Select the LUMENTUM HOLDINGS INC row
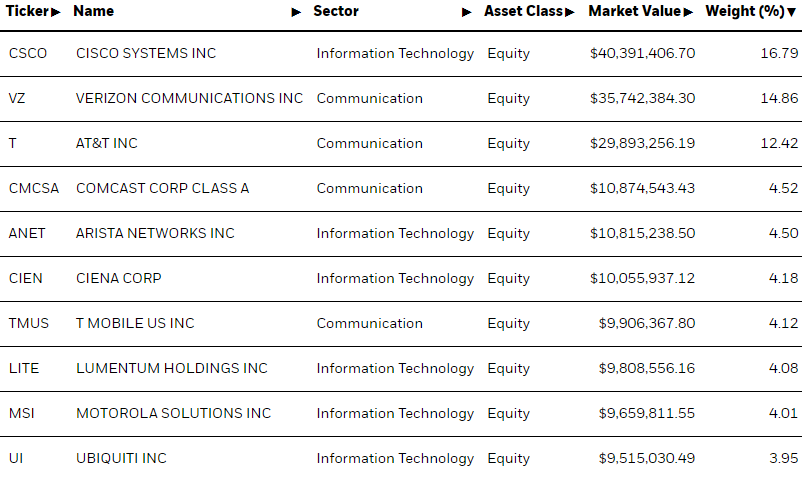The height and width of the screenshot is (477, 802). point(401,369)
